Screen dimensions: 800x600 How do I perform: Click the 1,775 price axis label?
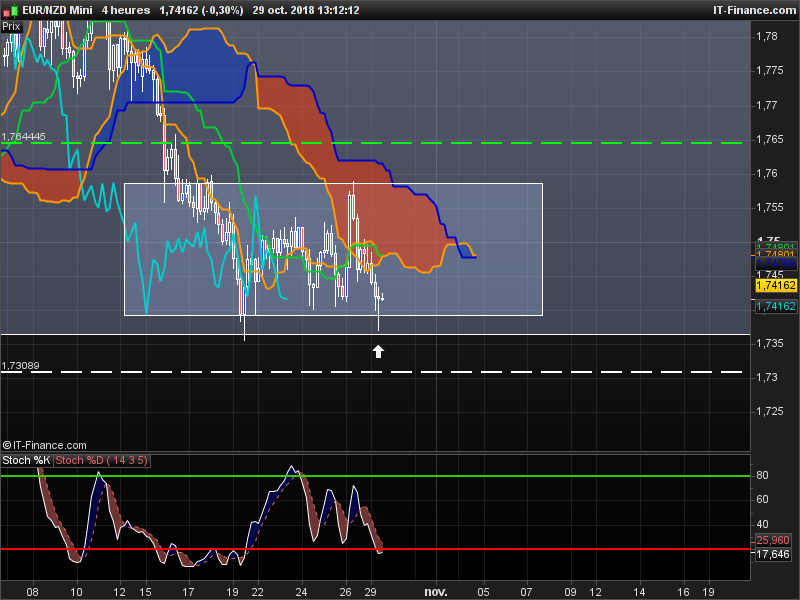click(x=769, y=70)
